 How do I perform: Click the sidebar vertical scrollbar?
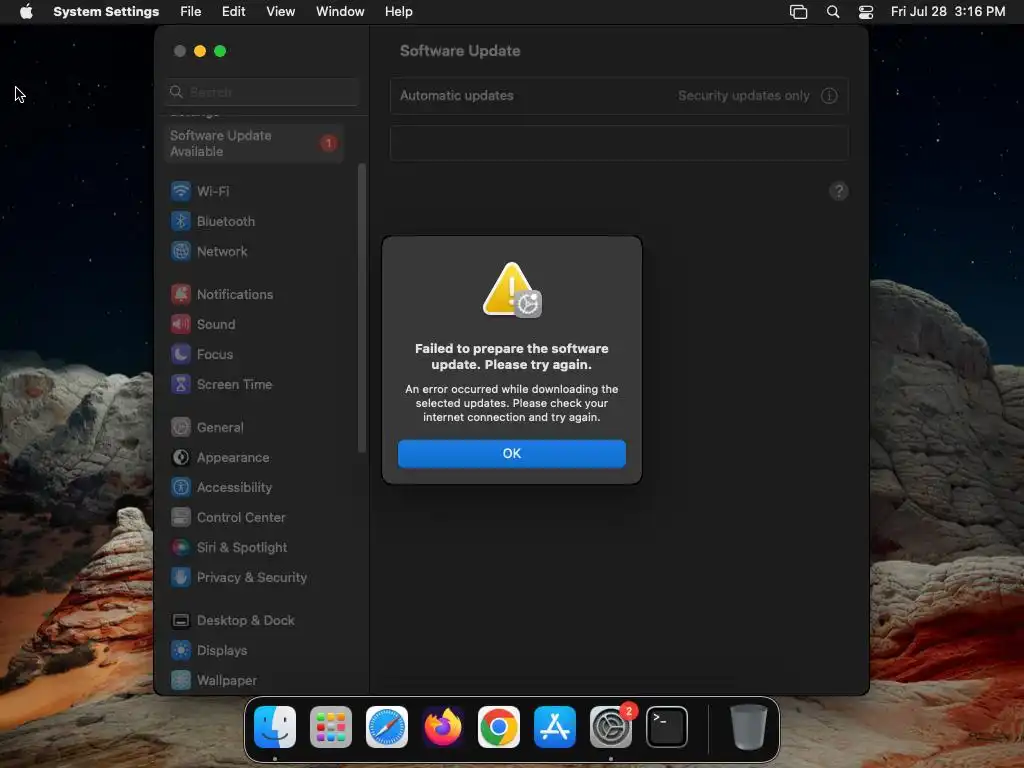362,308
